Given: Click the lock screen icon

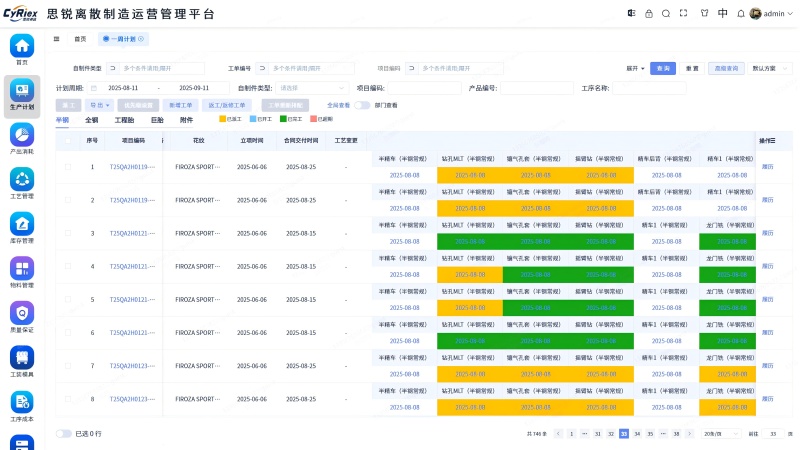Looking at the screenshot, I should 650,14.
